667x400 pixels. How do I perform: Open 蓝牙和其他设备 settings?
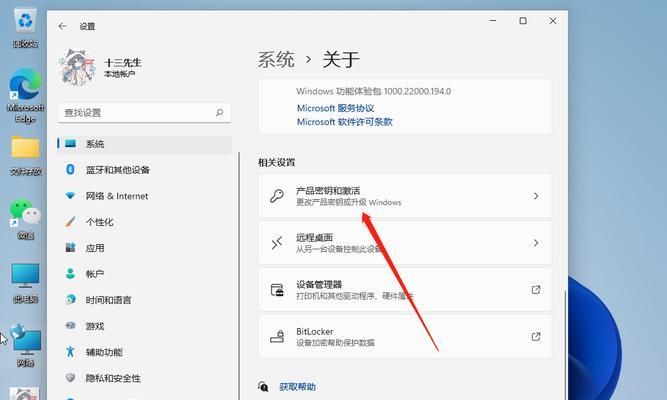(x=145, y=170)
